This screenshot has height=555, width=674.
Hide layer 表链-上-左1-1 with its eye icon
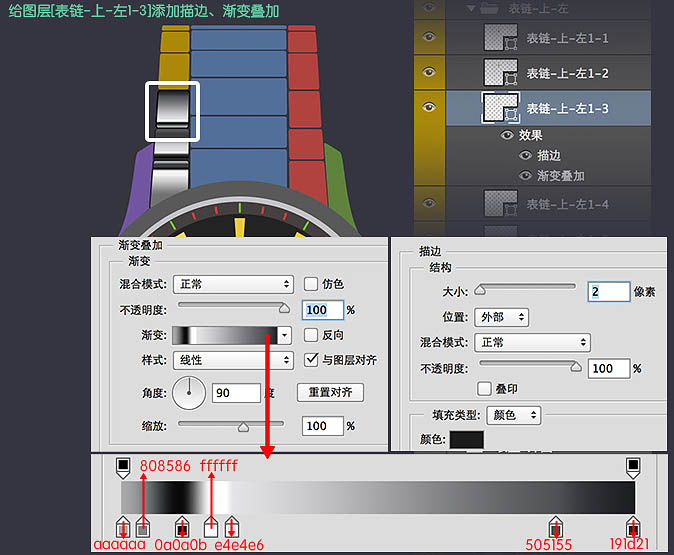pyautogui.click(x=429, y=37)
